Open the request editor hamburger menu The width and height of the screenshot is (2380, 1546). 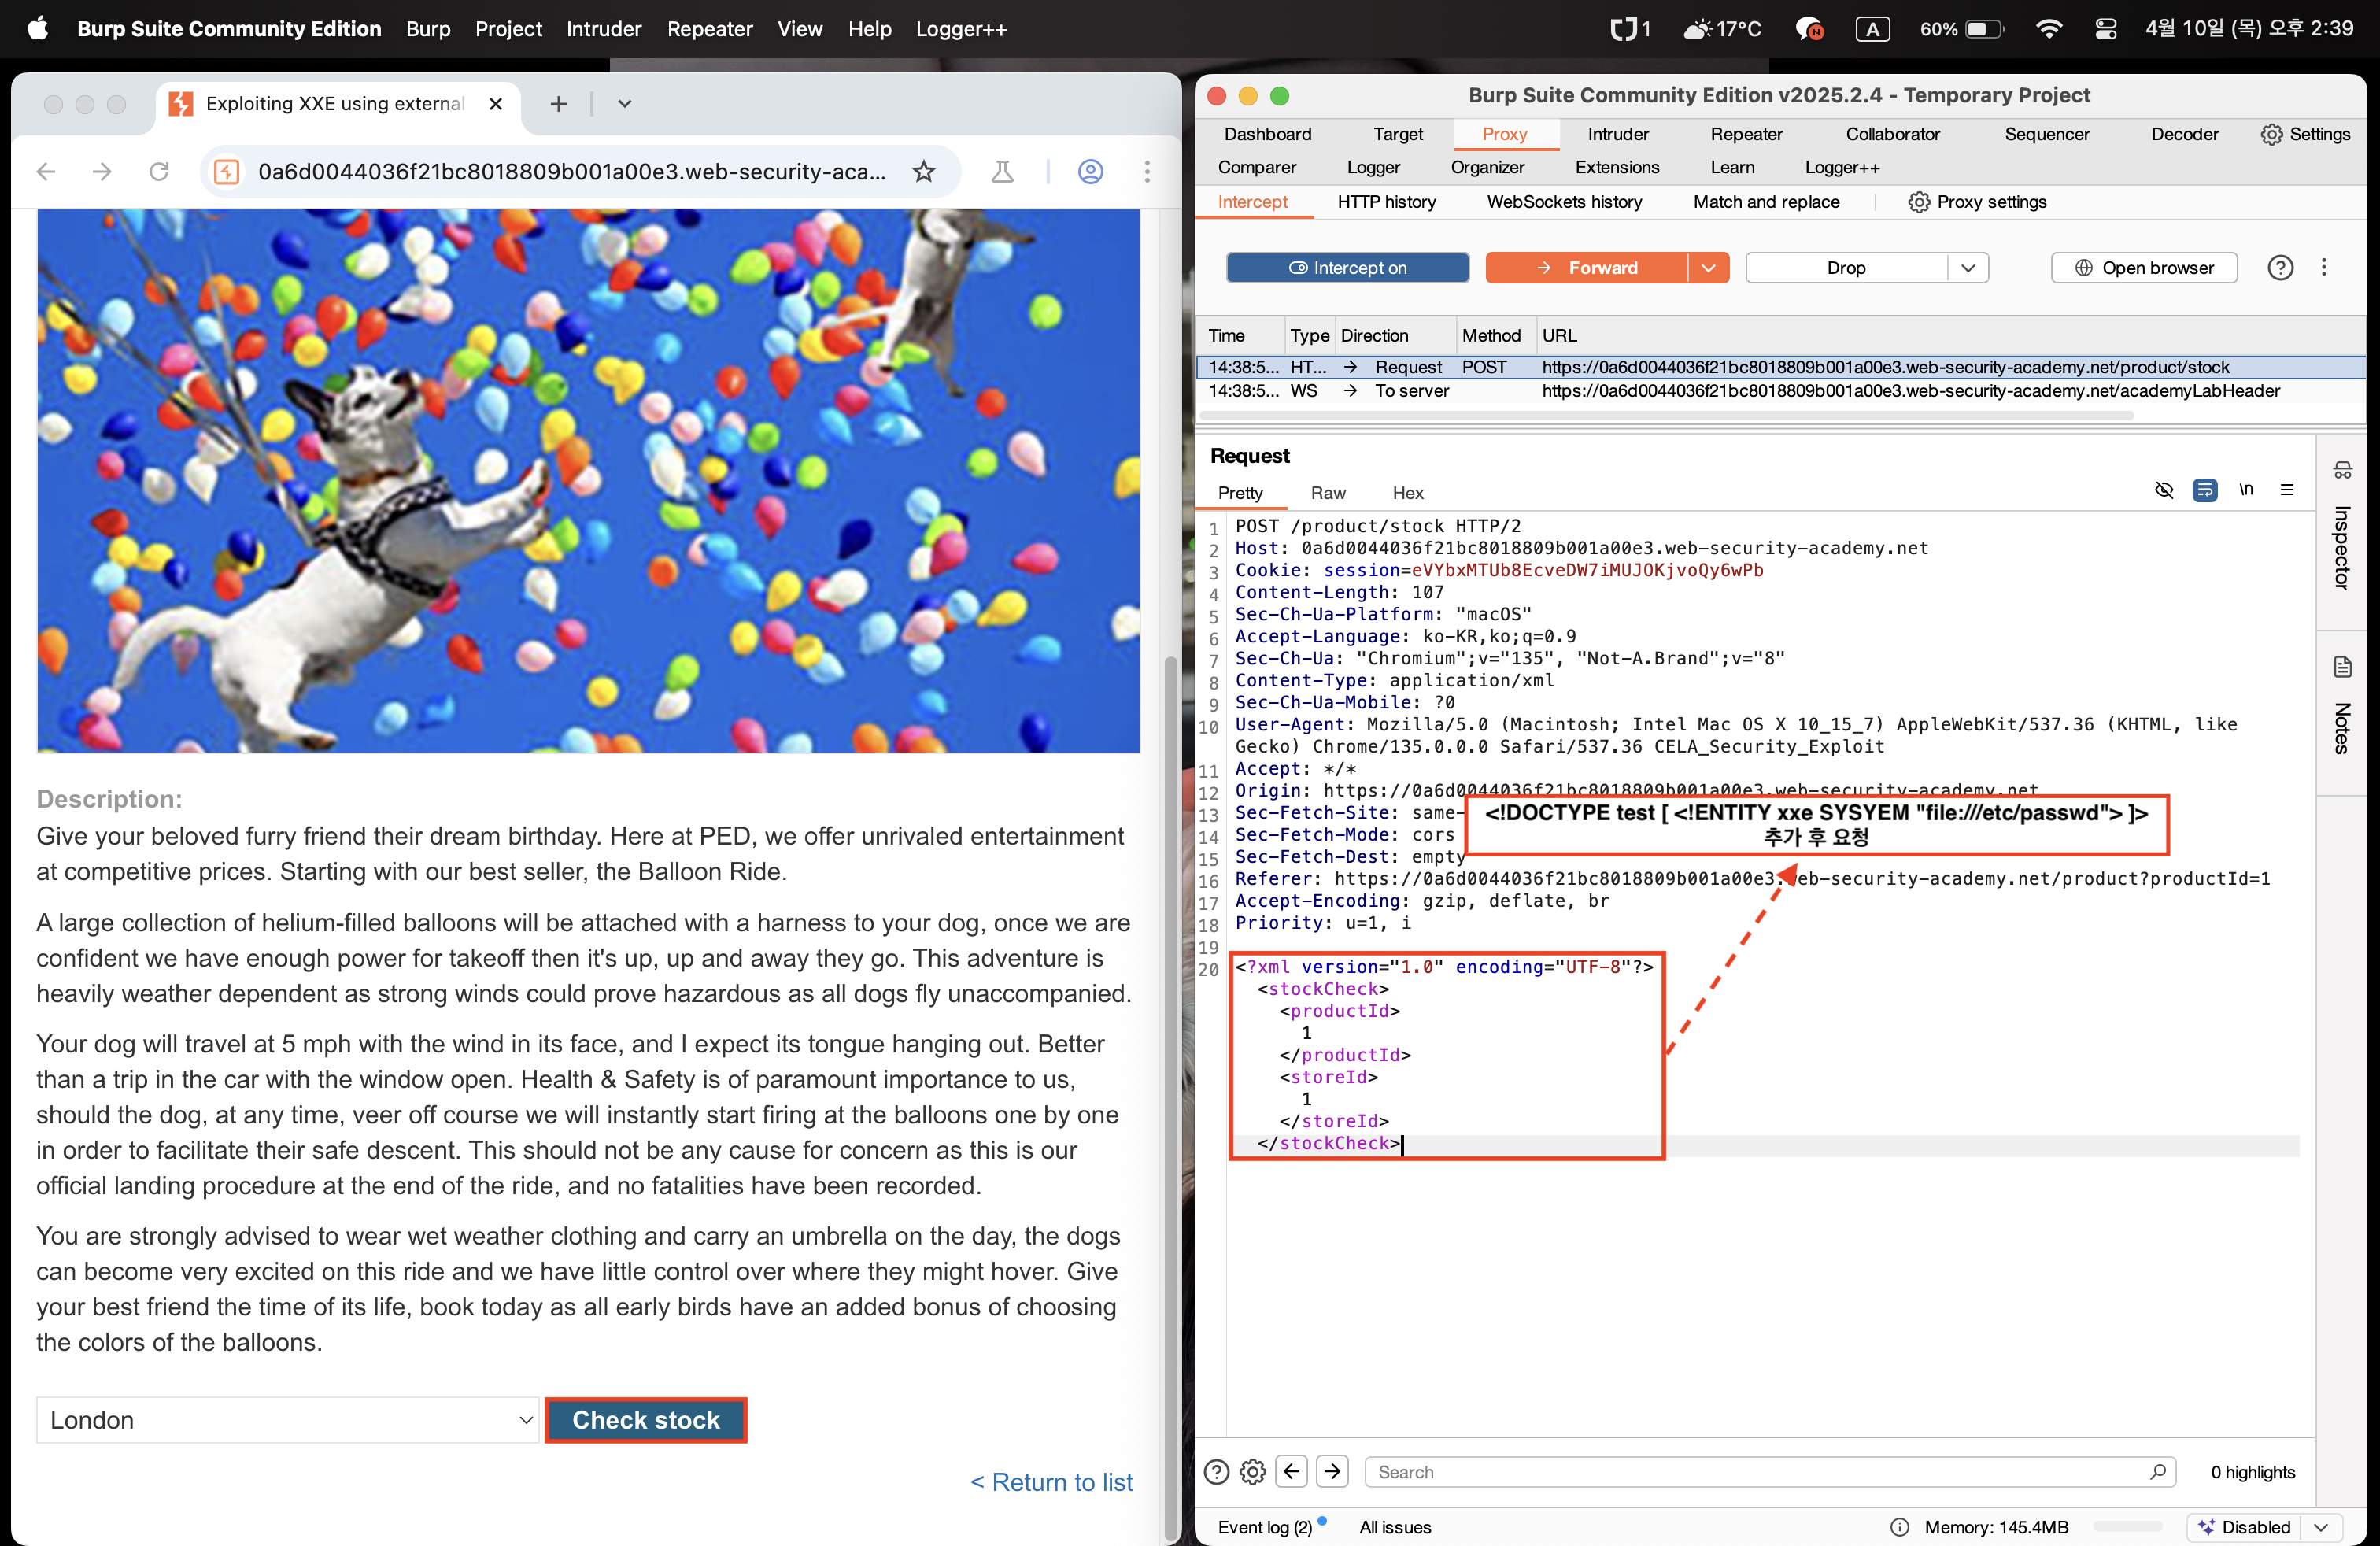point(2287,490)
